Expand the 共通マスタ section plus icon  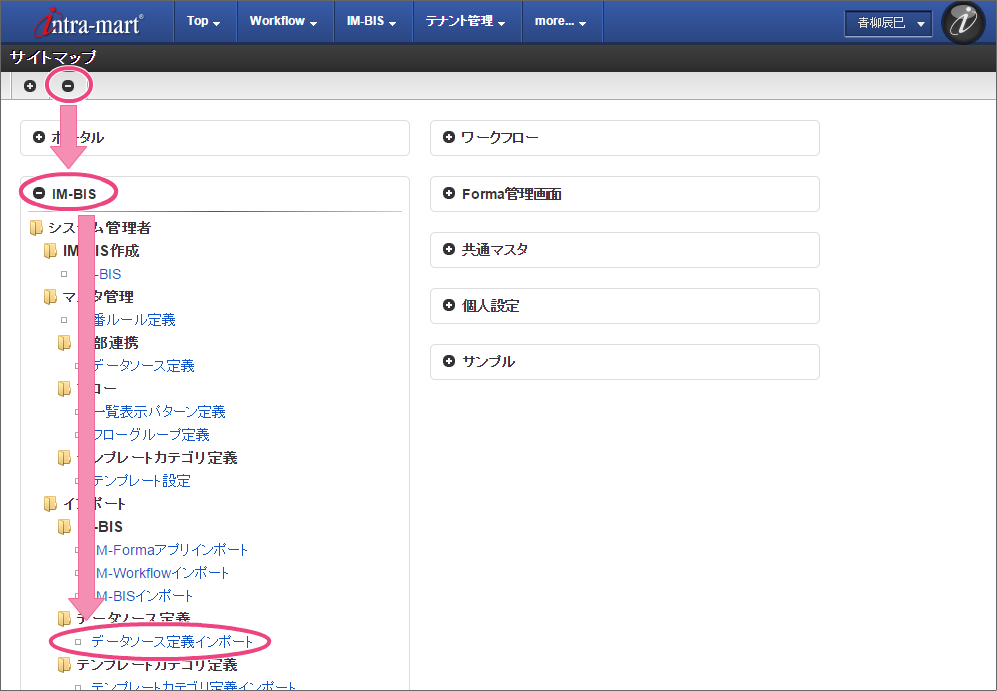click(x=449, y=249)
